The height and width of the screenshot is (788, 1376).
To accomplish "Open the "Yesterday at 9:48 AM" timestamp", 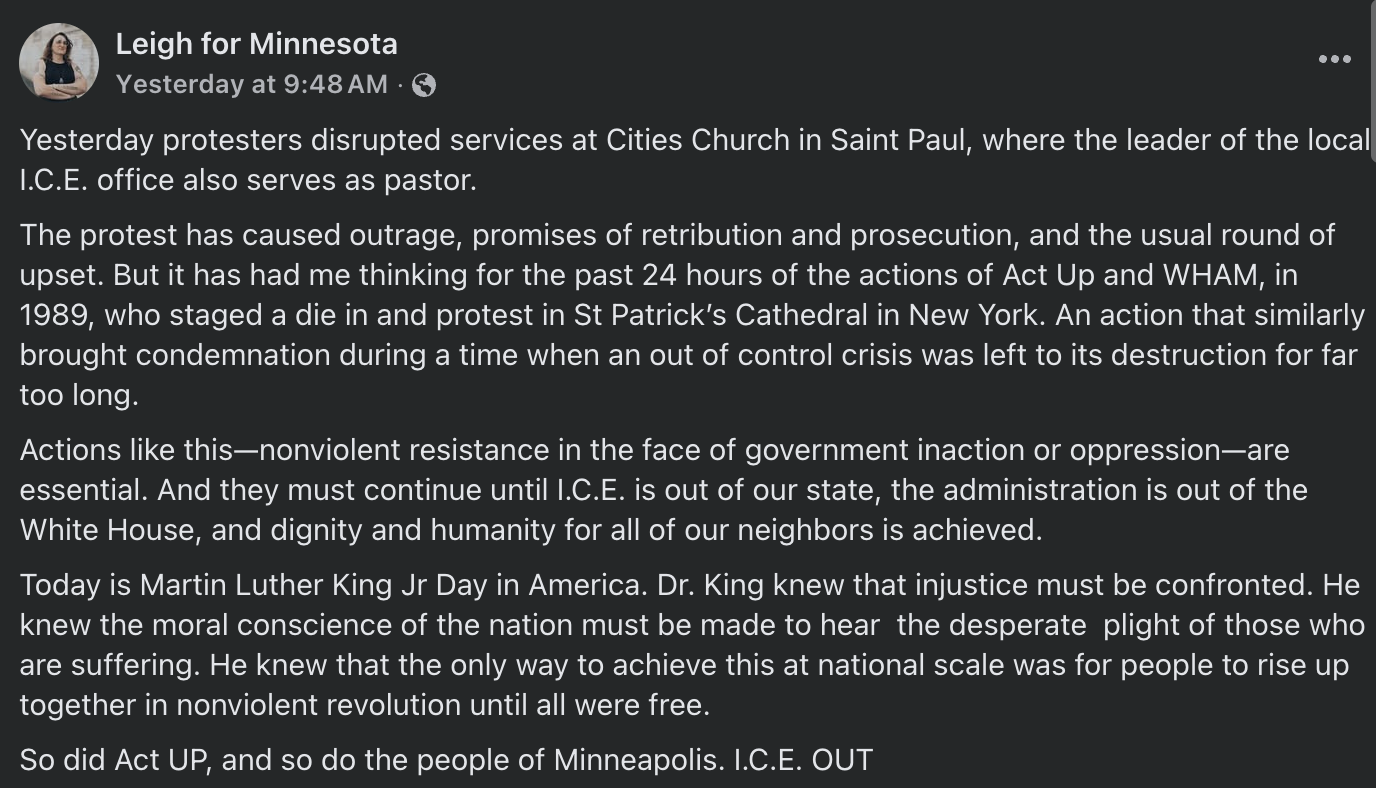I will [251, 85].
